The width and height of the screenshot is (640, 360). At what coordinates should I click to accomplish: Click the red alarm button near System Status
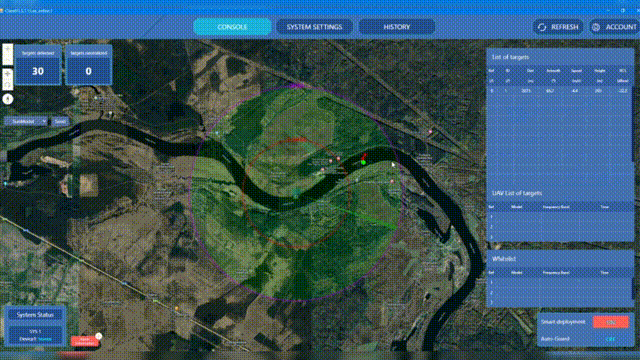84,341
